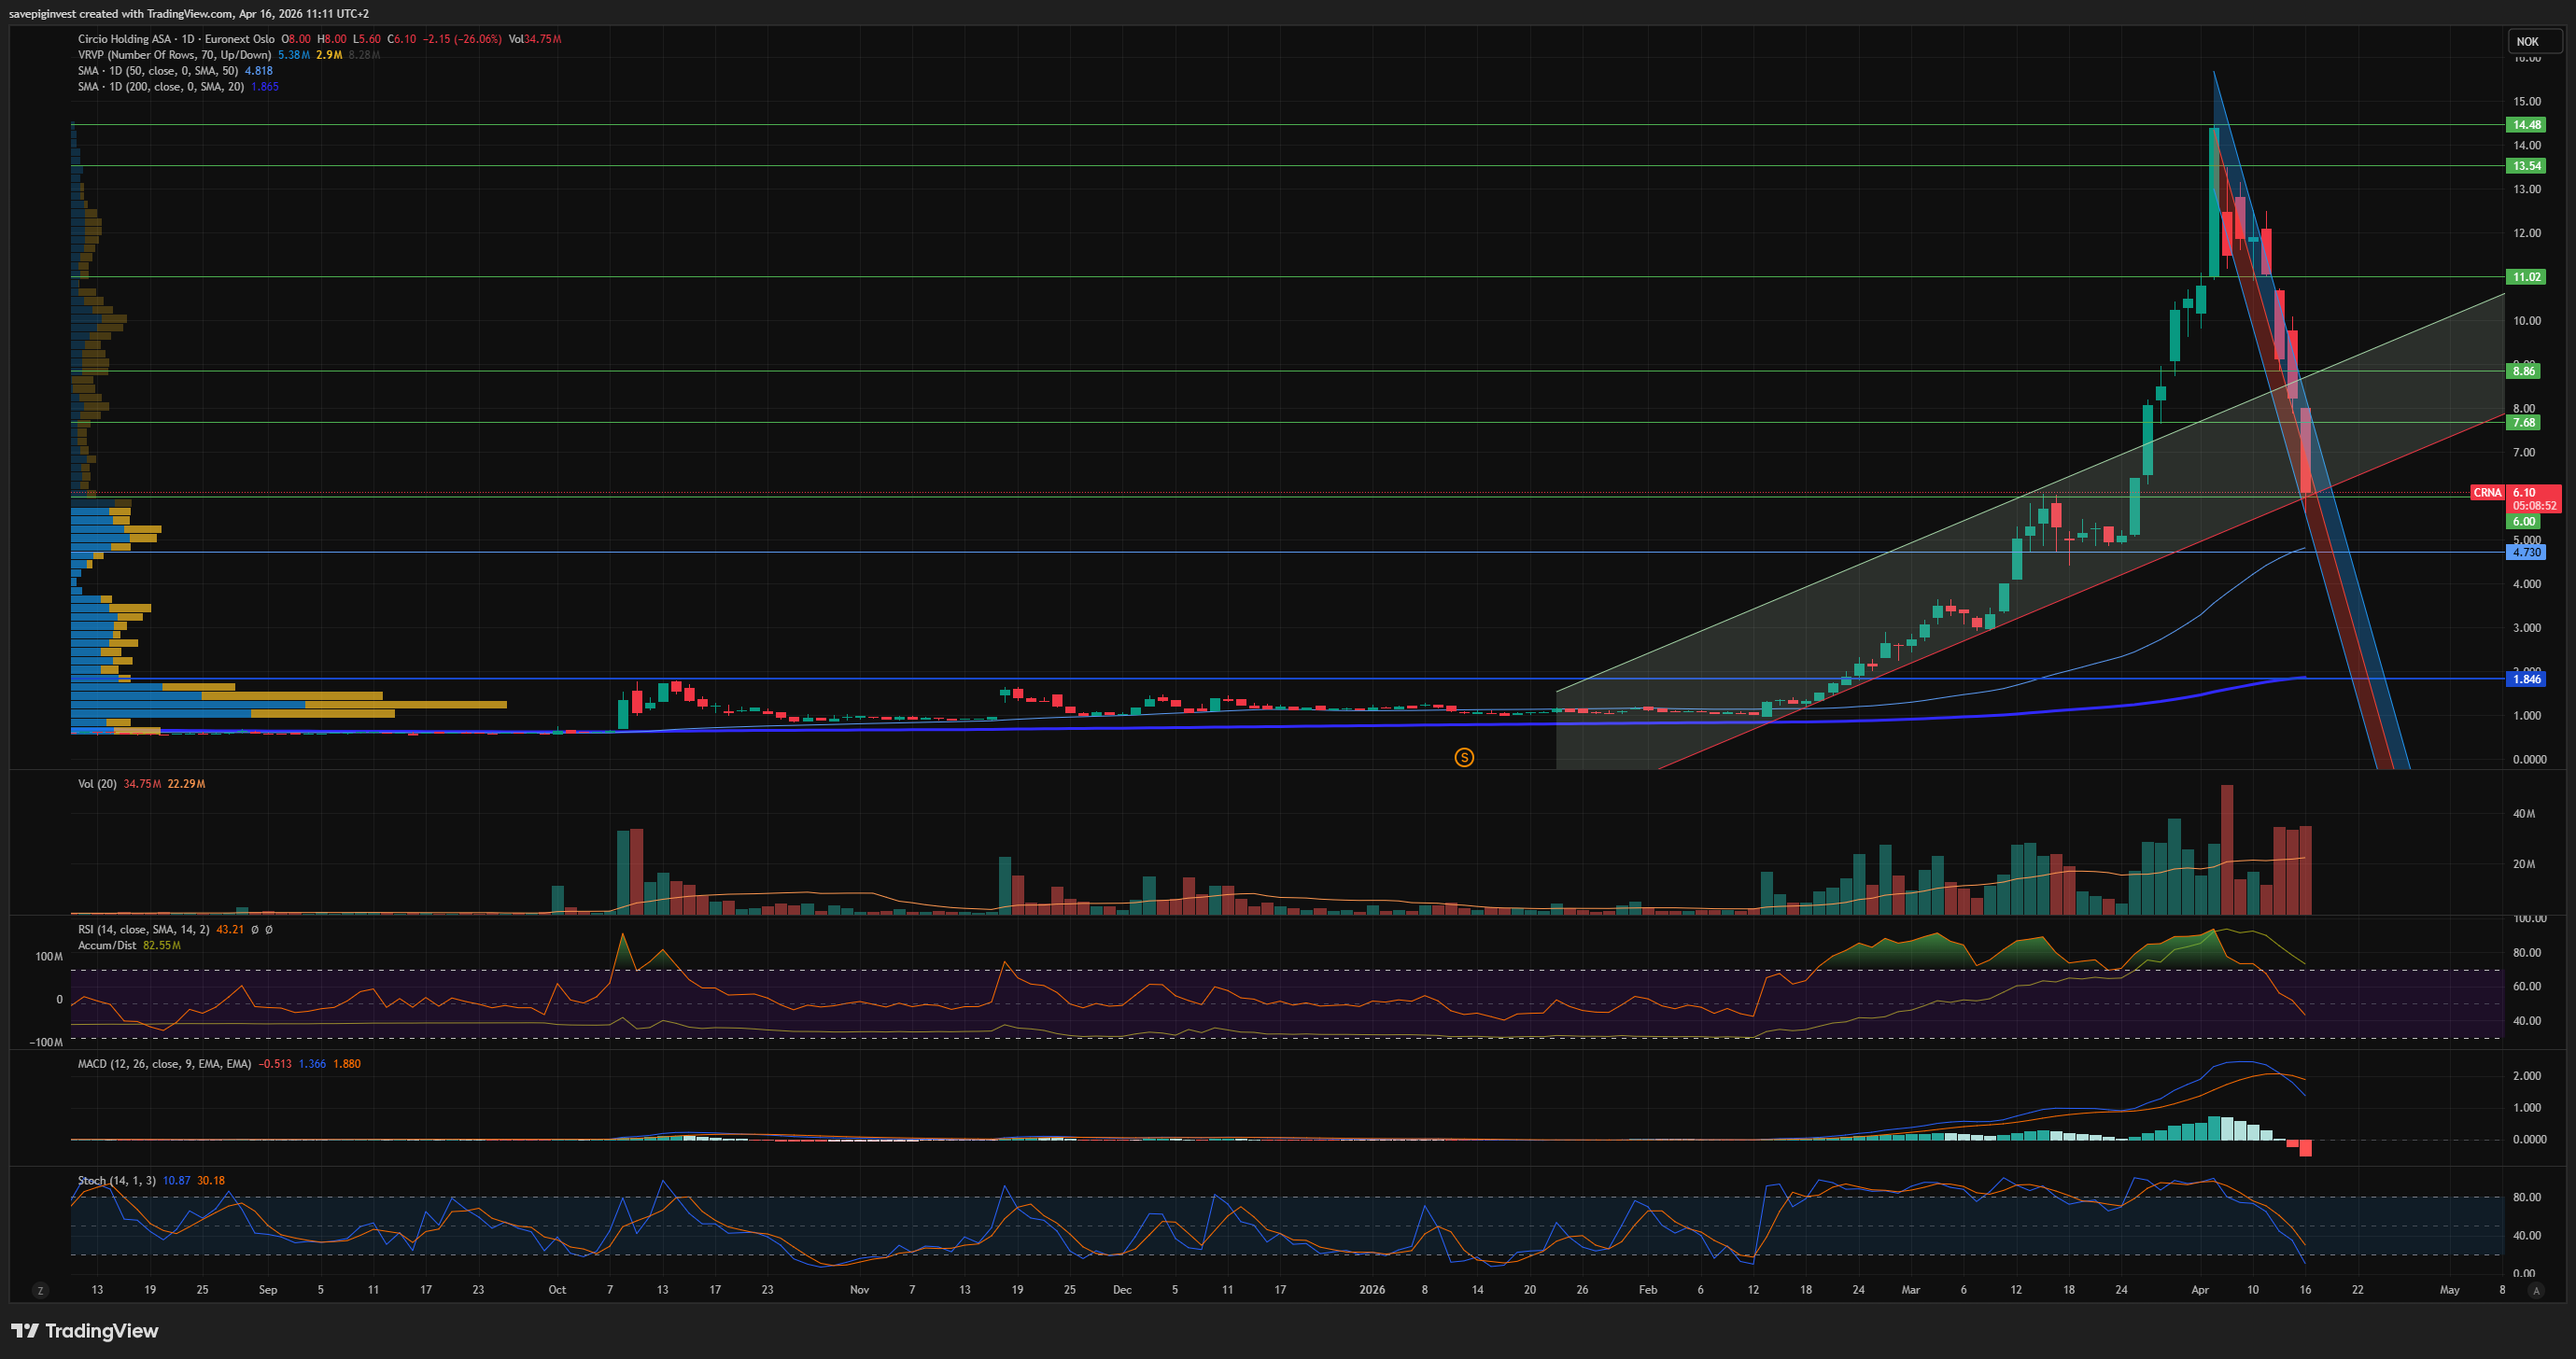
Task: Click the Apr label on time axis
Action: click(2199, 1290)
